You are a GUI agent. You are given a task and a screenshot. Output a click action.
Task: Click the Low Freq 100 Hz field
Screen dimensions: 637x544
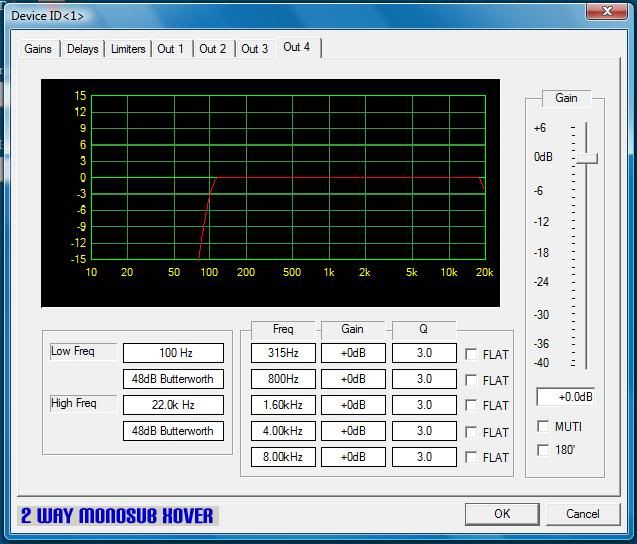point(173,353)
